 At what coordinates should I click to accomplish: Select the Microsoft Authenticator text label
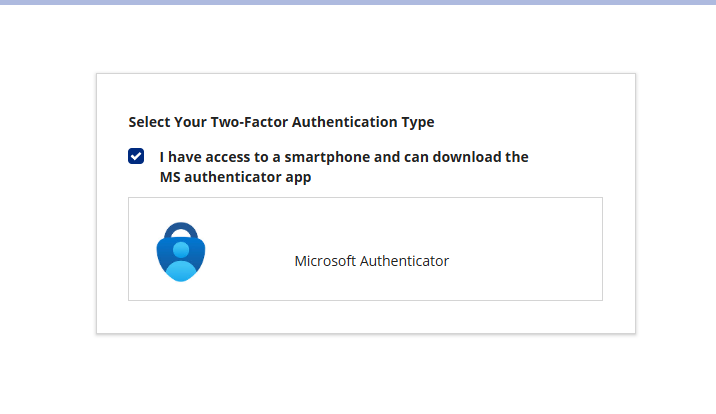tap(371, 261)
